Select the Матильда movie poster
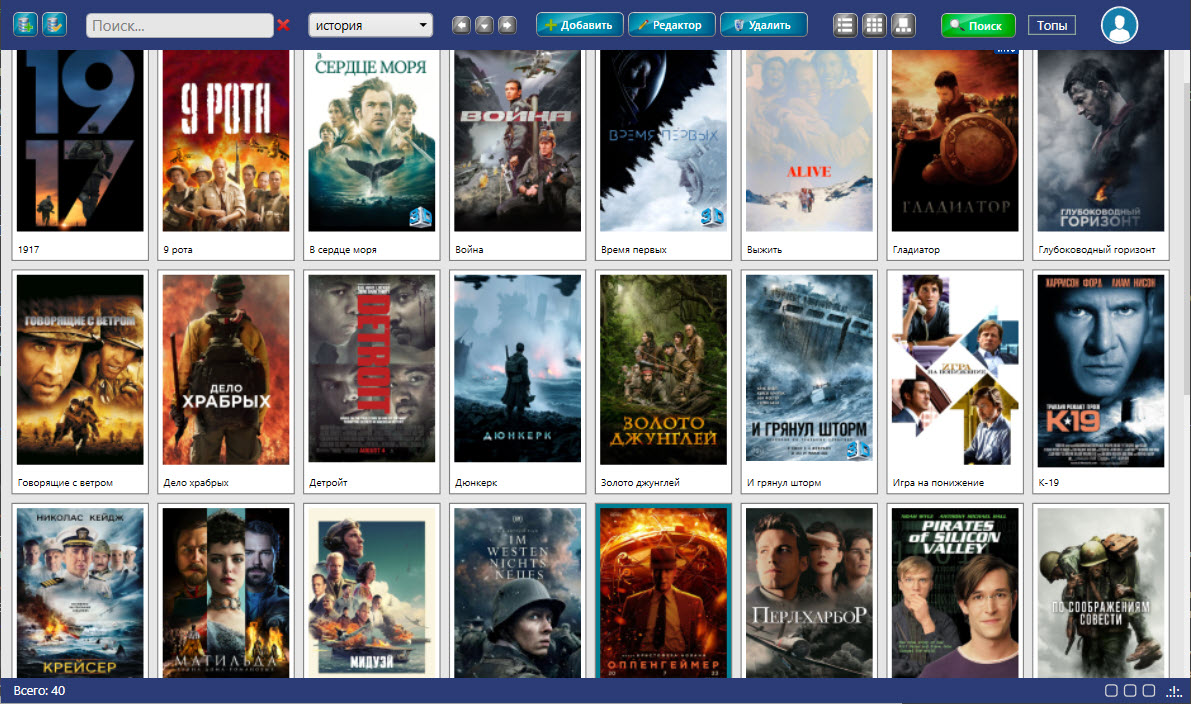The width and height of the screenshot is (1191, 704). (226, 593)
